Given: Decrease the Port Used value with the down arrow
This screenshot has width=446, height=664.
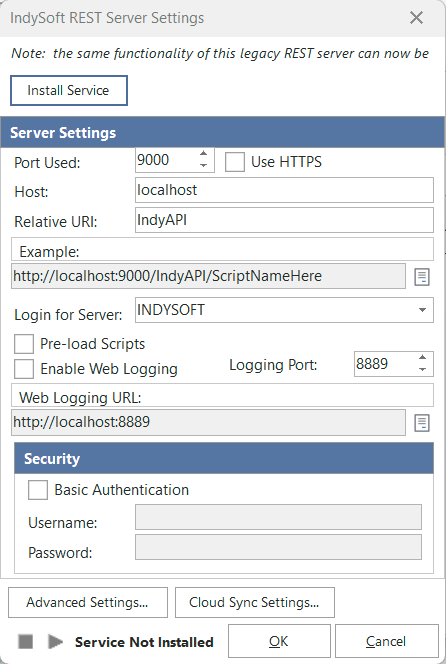Looking at the screenshot, I should [x=204, y=166].
